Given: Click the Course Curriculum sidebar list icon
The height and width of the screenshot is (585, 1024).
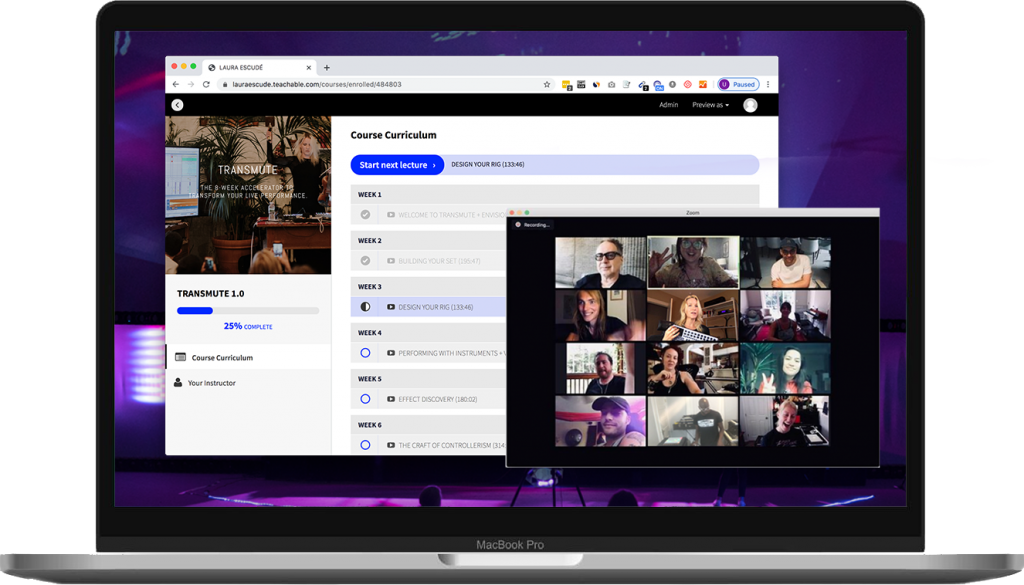Looking at the screenshot, I should [x=181, y=357].
